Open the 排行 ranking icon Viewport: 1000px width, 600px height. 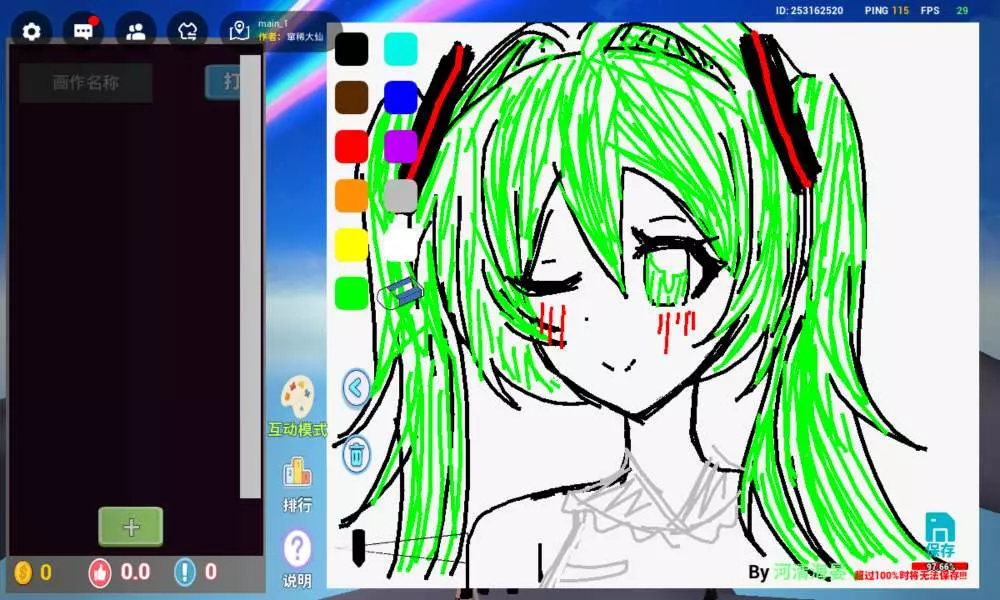(x=297, y=485)
